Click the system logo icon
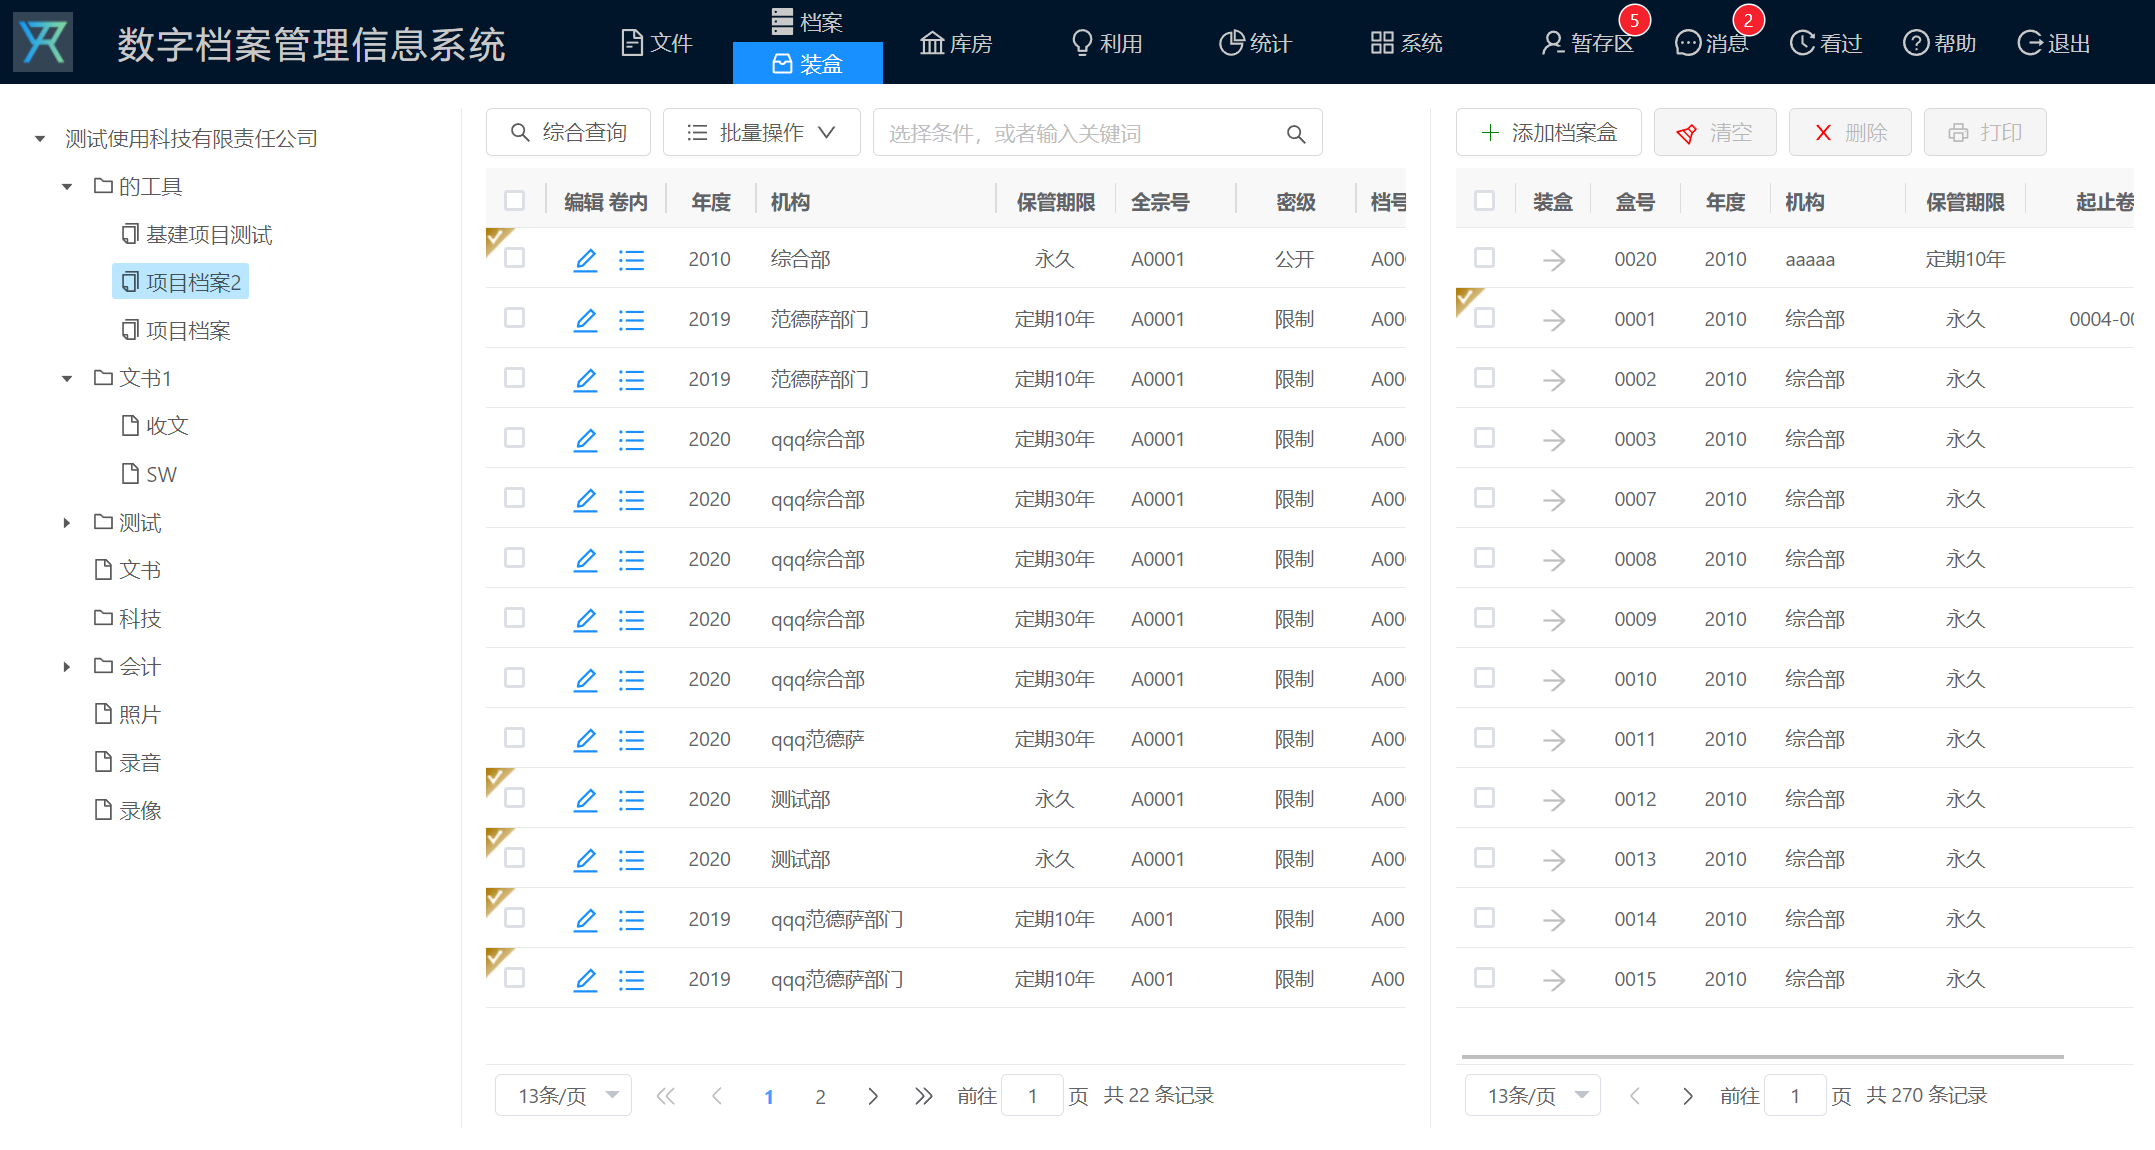 (x=43, y=42)
